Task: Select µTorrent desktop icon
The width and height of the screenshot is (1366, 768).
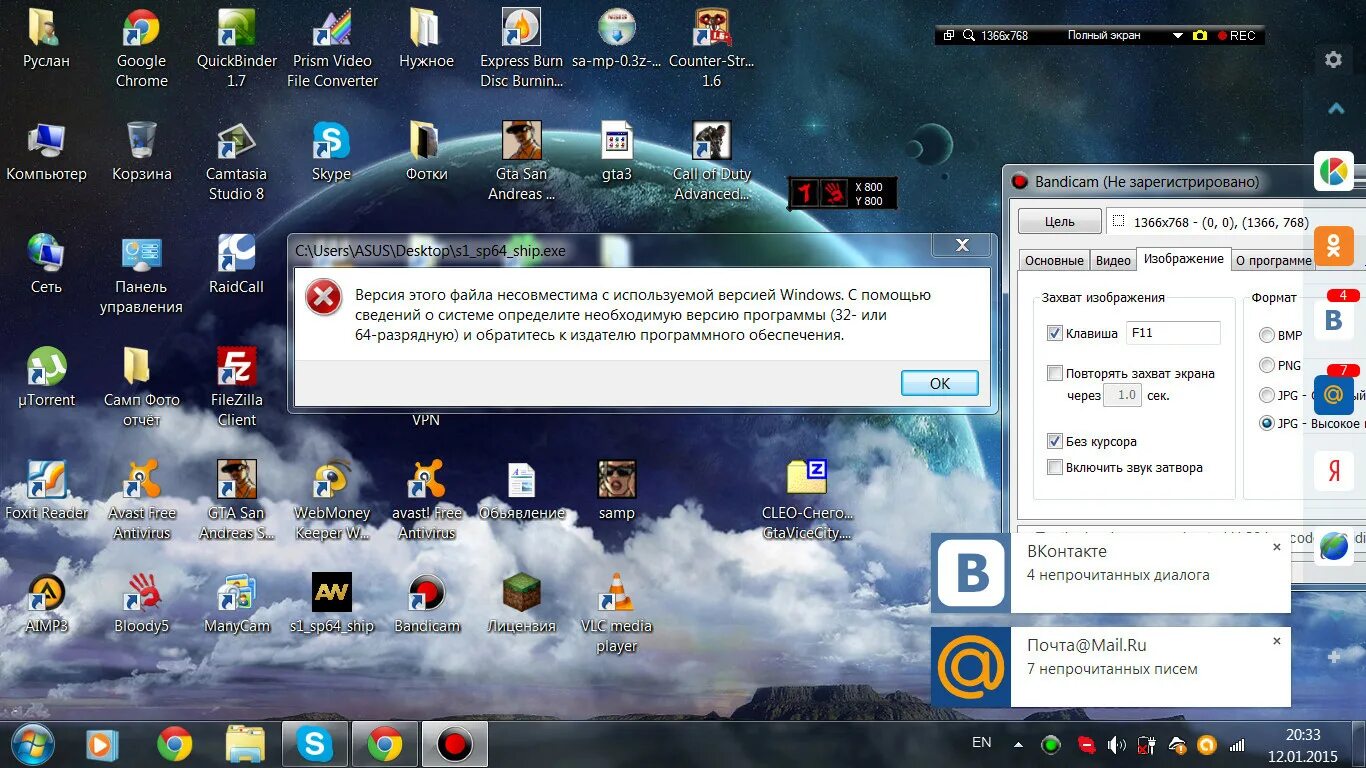Action: [46, 377]
